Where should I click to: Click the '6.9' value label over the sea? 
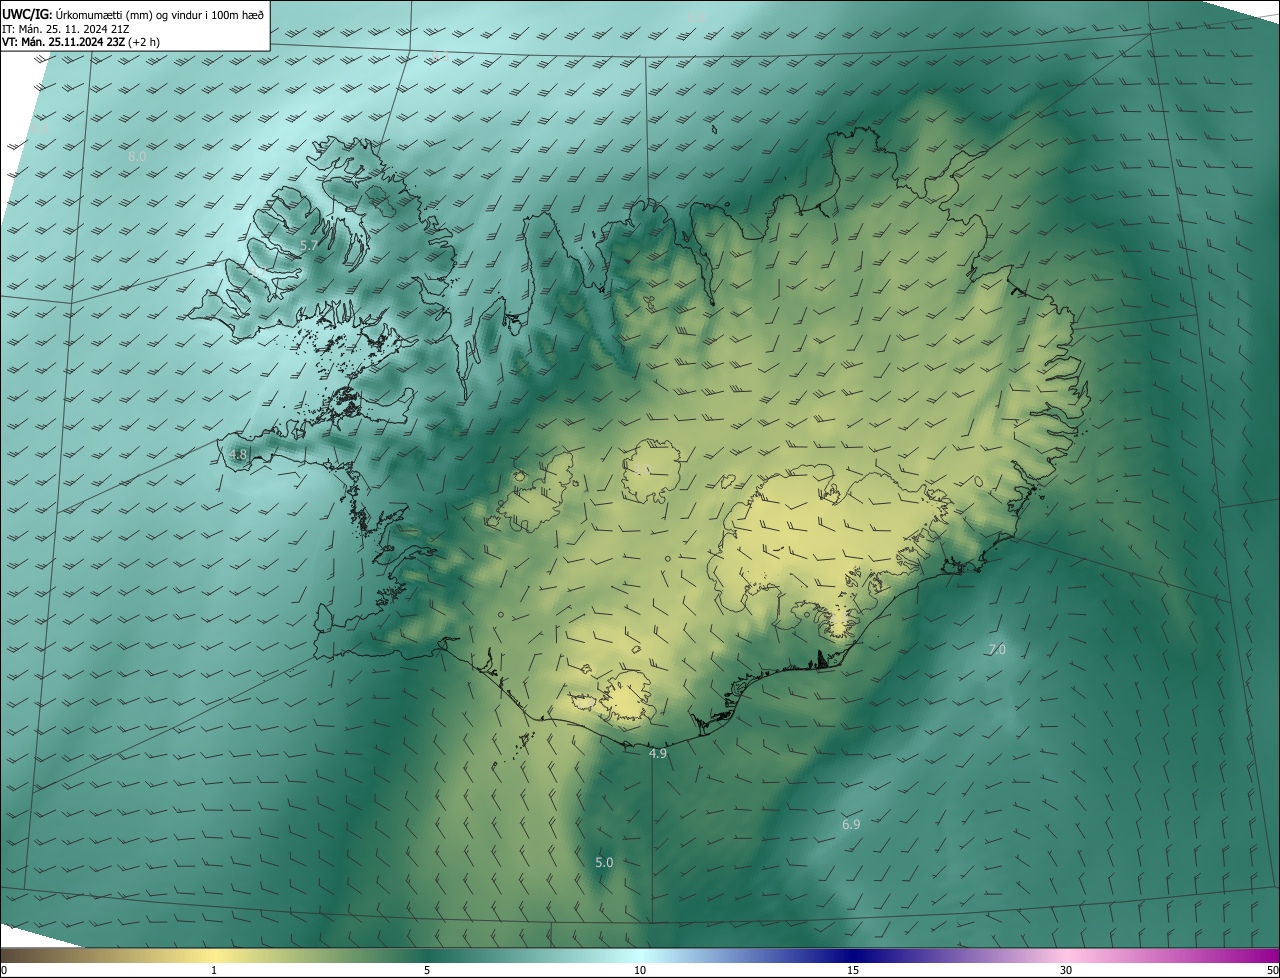click(x=851, y=824)
